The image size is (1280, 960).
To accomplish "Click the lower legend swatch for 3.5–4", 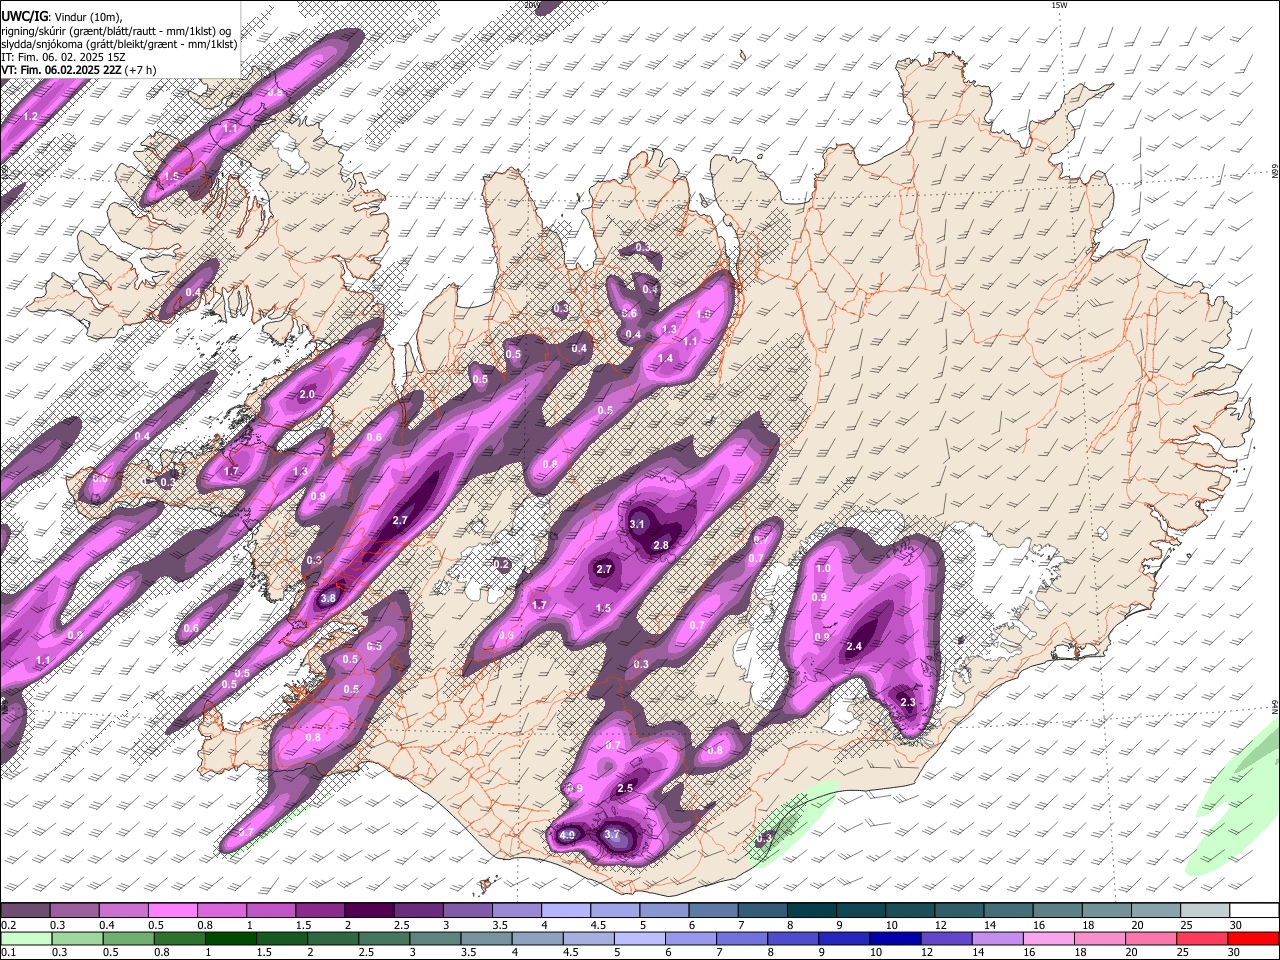I will (486, 938).
